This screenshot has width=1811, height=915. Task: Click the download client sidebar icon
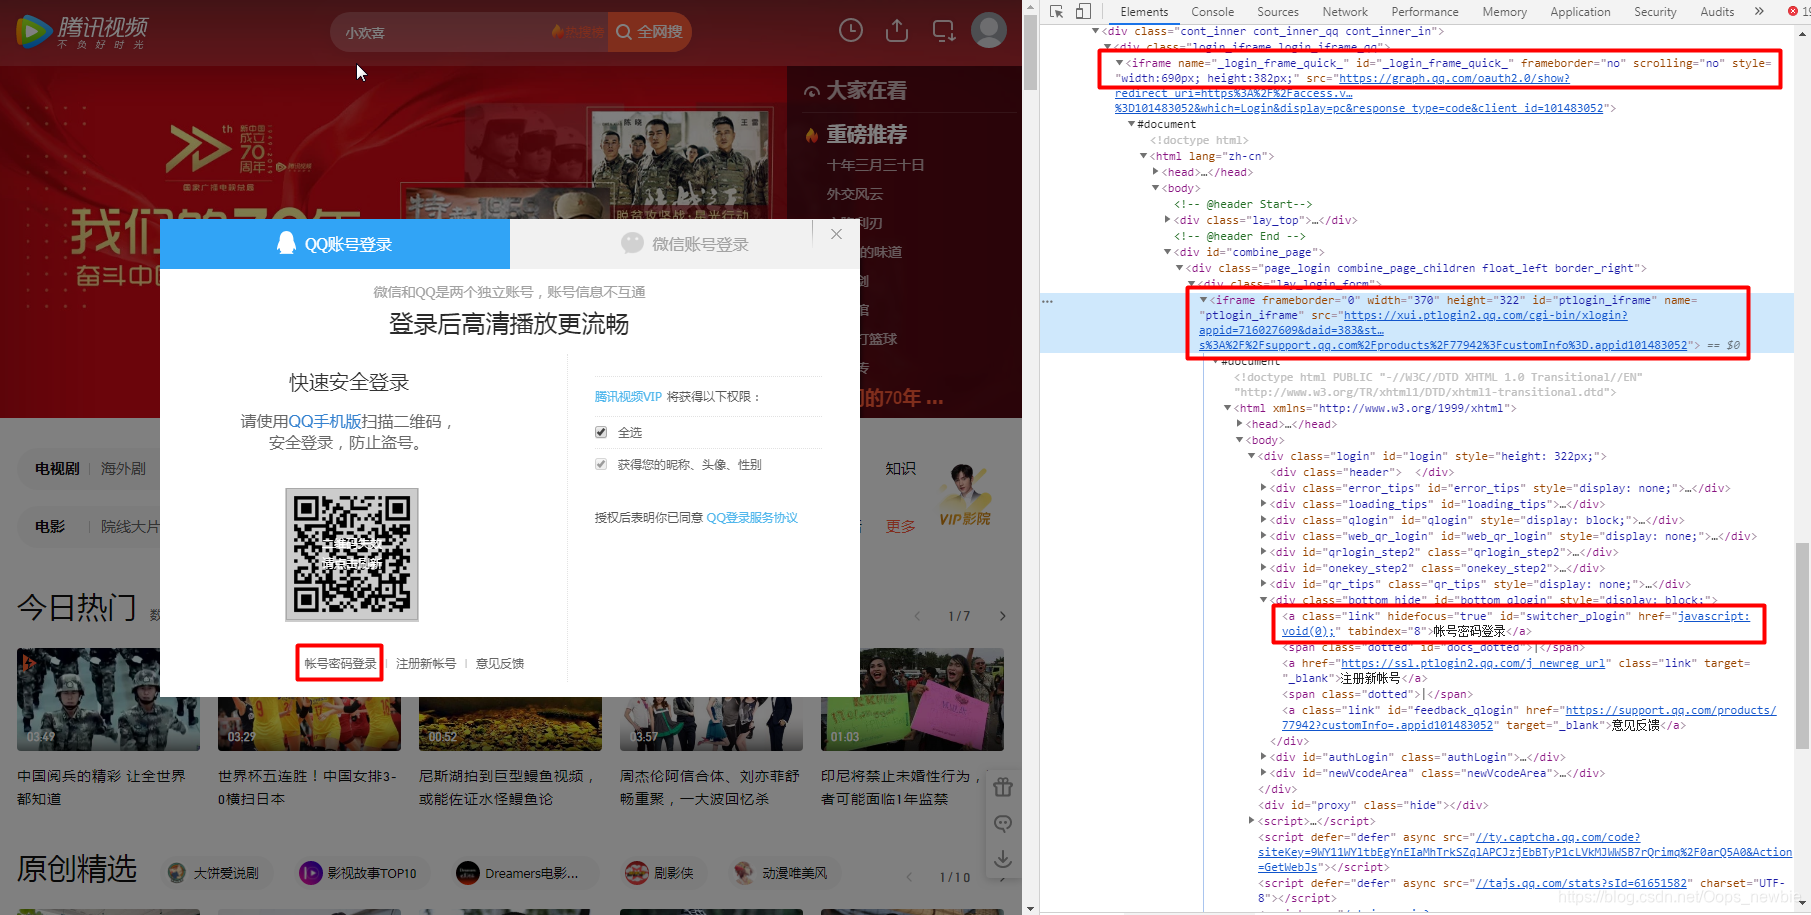coord(1003,859)
